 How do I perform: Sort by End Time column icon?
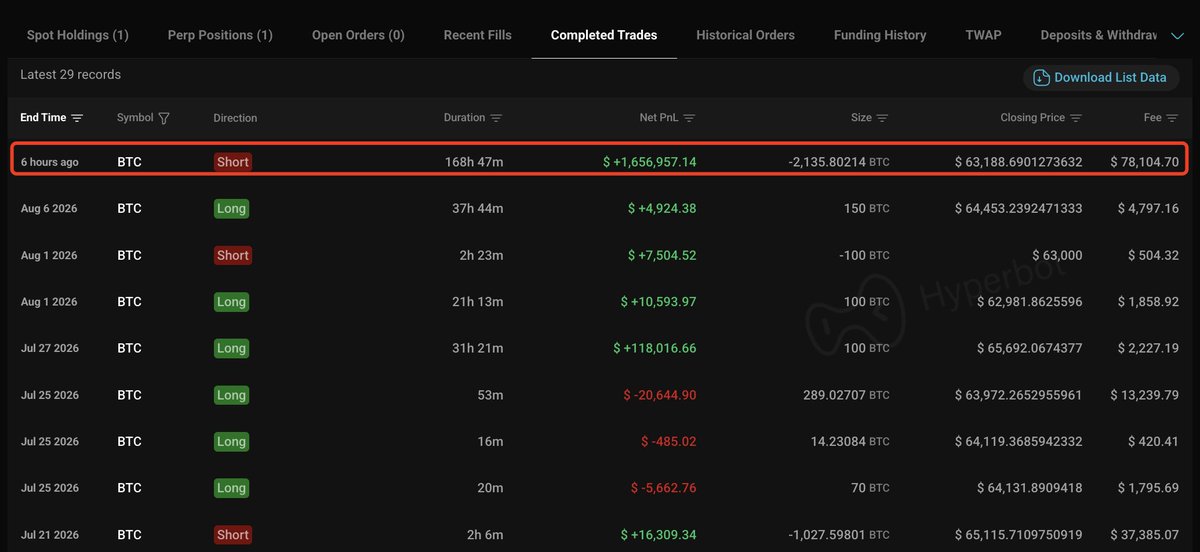click(x=77, y=118)
